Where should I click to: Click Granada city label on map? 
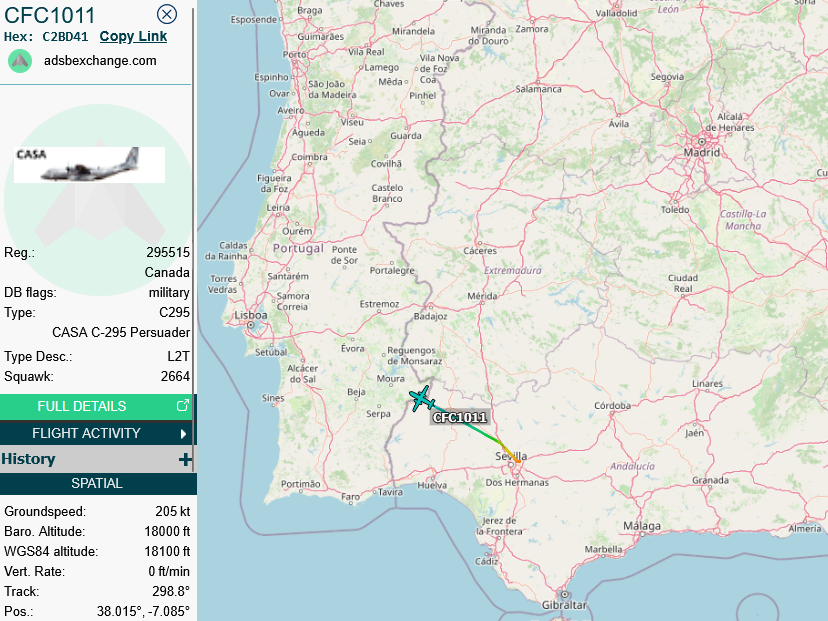tap(710, 480)
